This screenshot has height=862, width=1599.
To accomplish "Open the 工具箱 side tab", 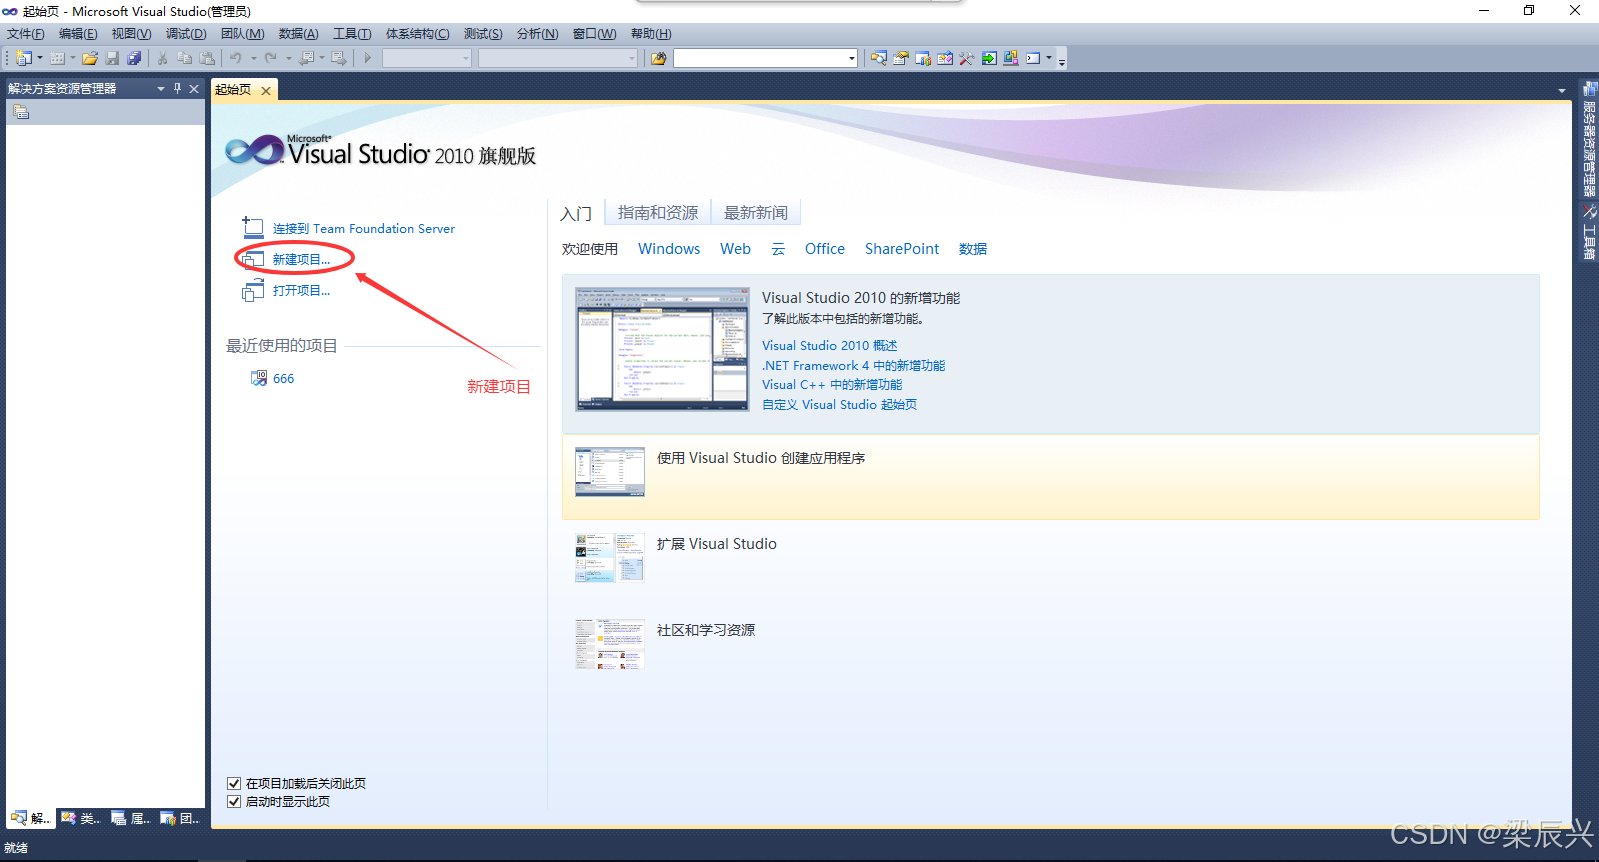I will tap(1589, 233).
